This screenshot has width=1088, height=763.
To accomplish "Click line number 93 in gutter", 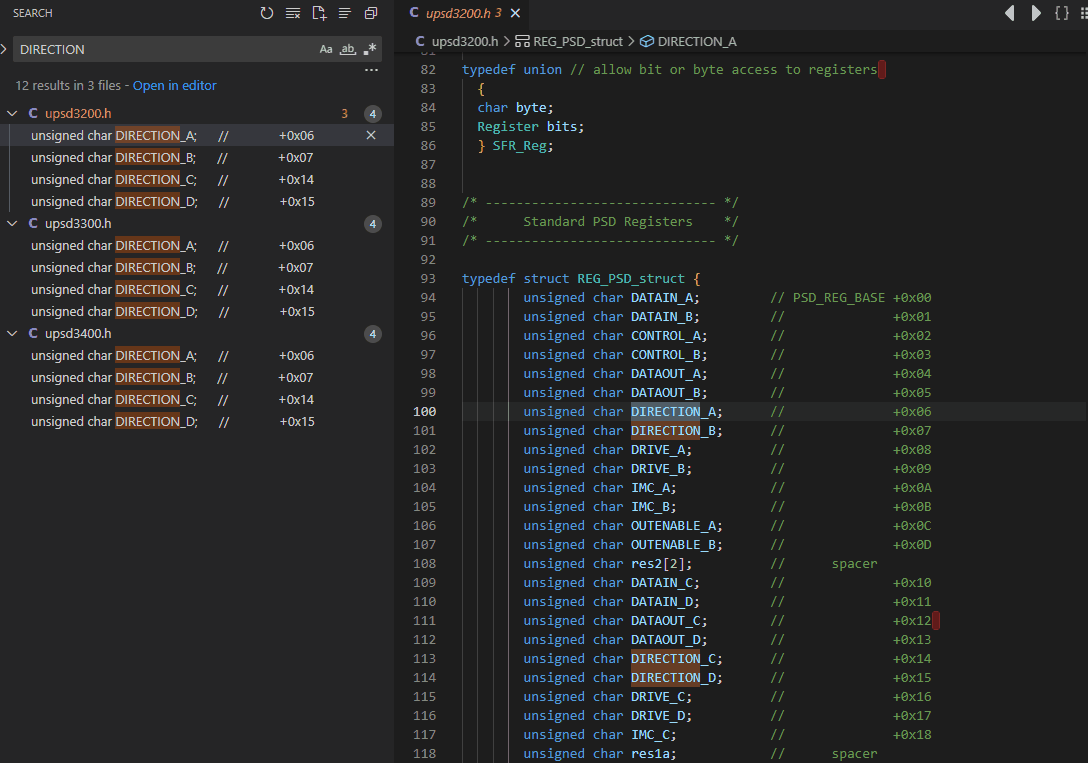I will click(428, 279).
